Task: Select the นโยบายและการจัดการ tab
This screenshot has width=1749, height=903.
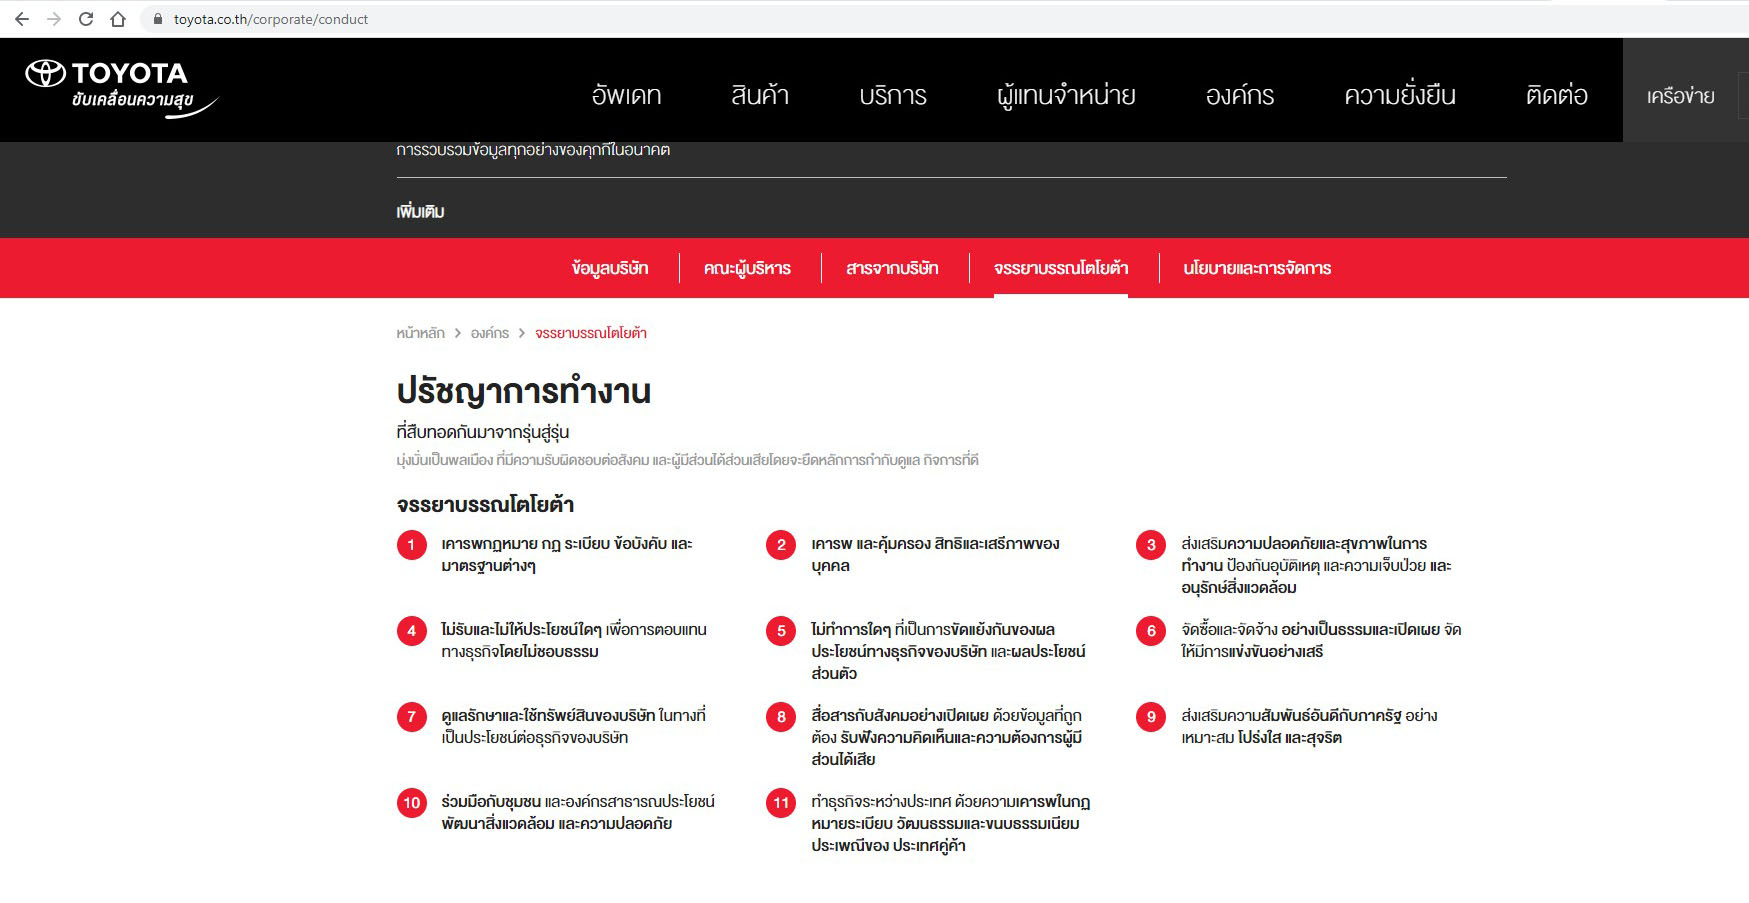Action: click(1257, 268)
